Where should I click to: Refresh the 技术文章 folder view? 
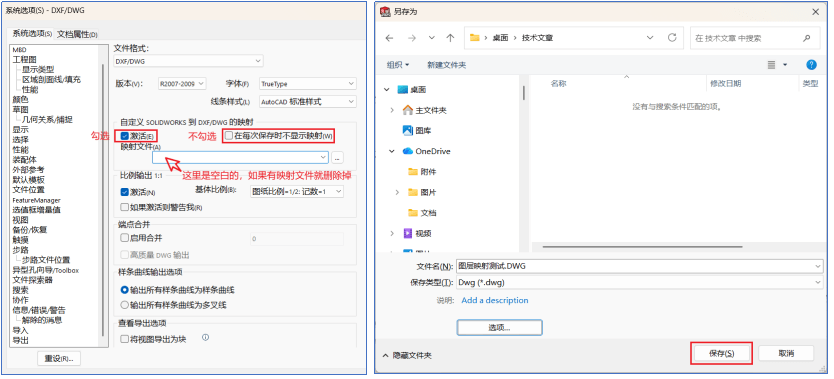point(672,38)
